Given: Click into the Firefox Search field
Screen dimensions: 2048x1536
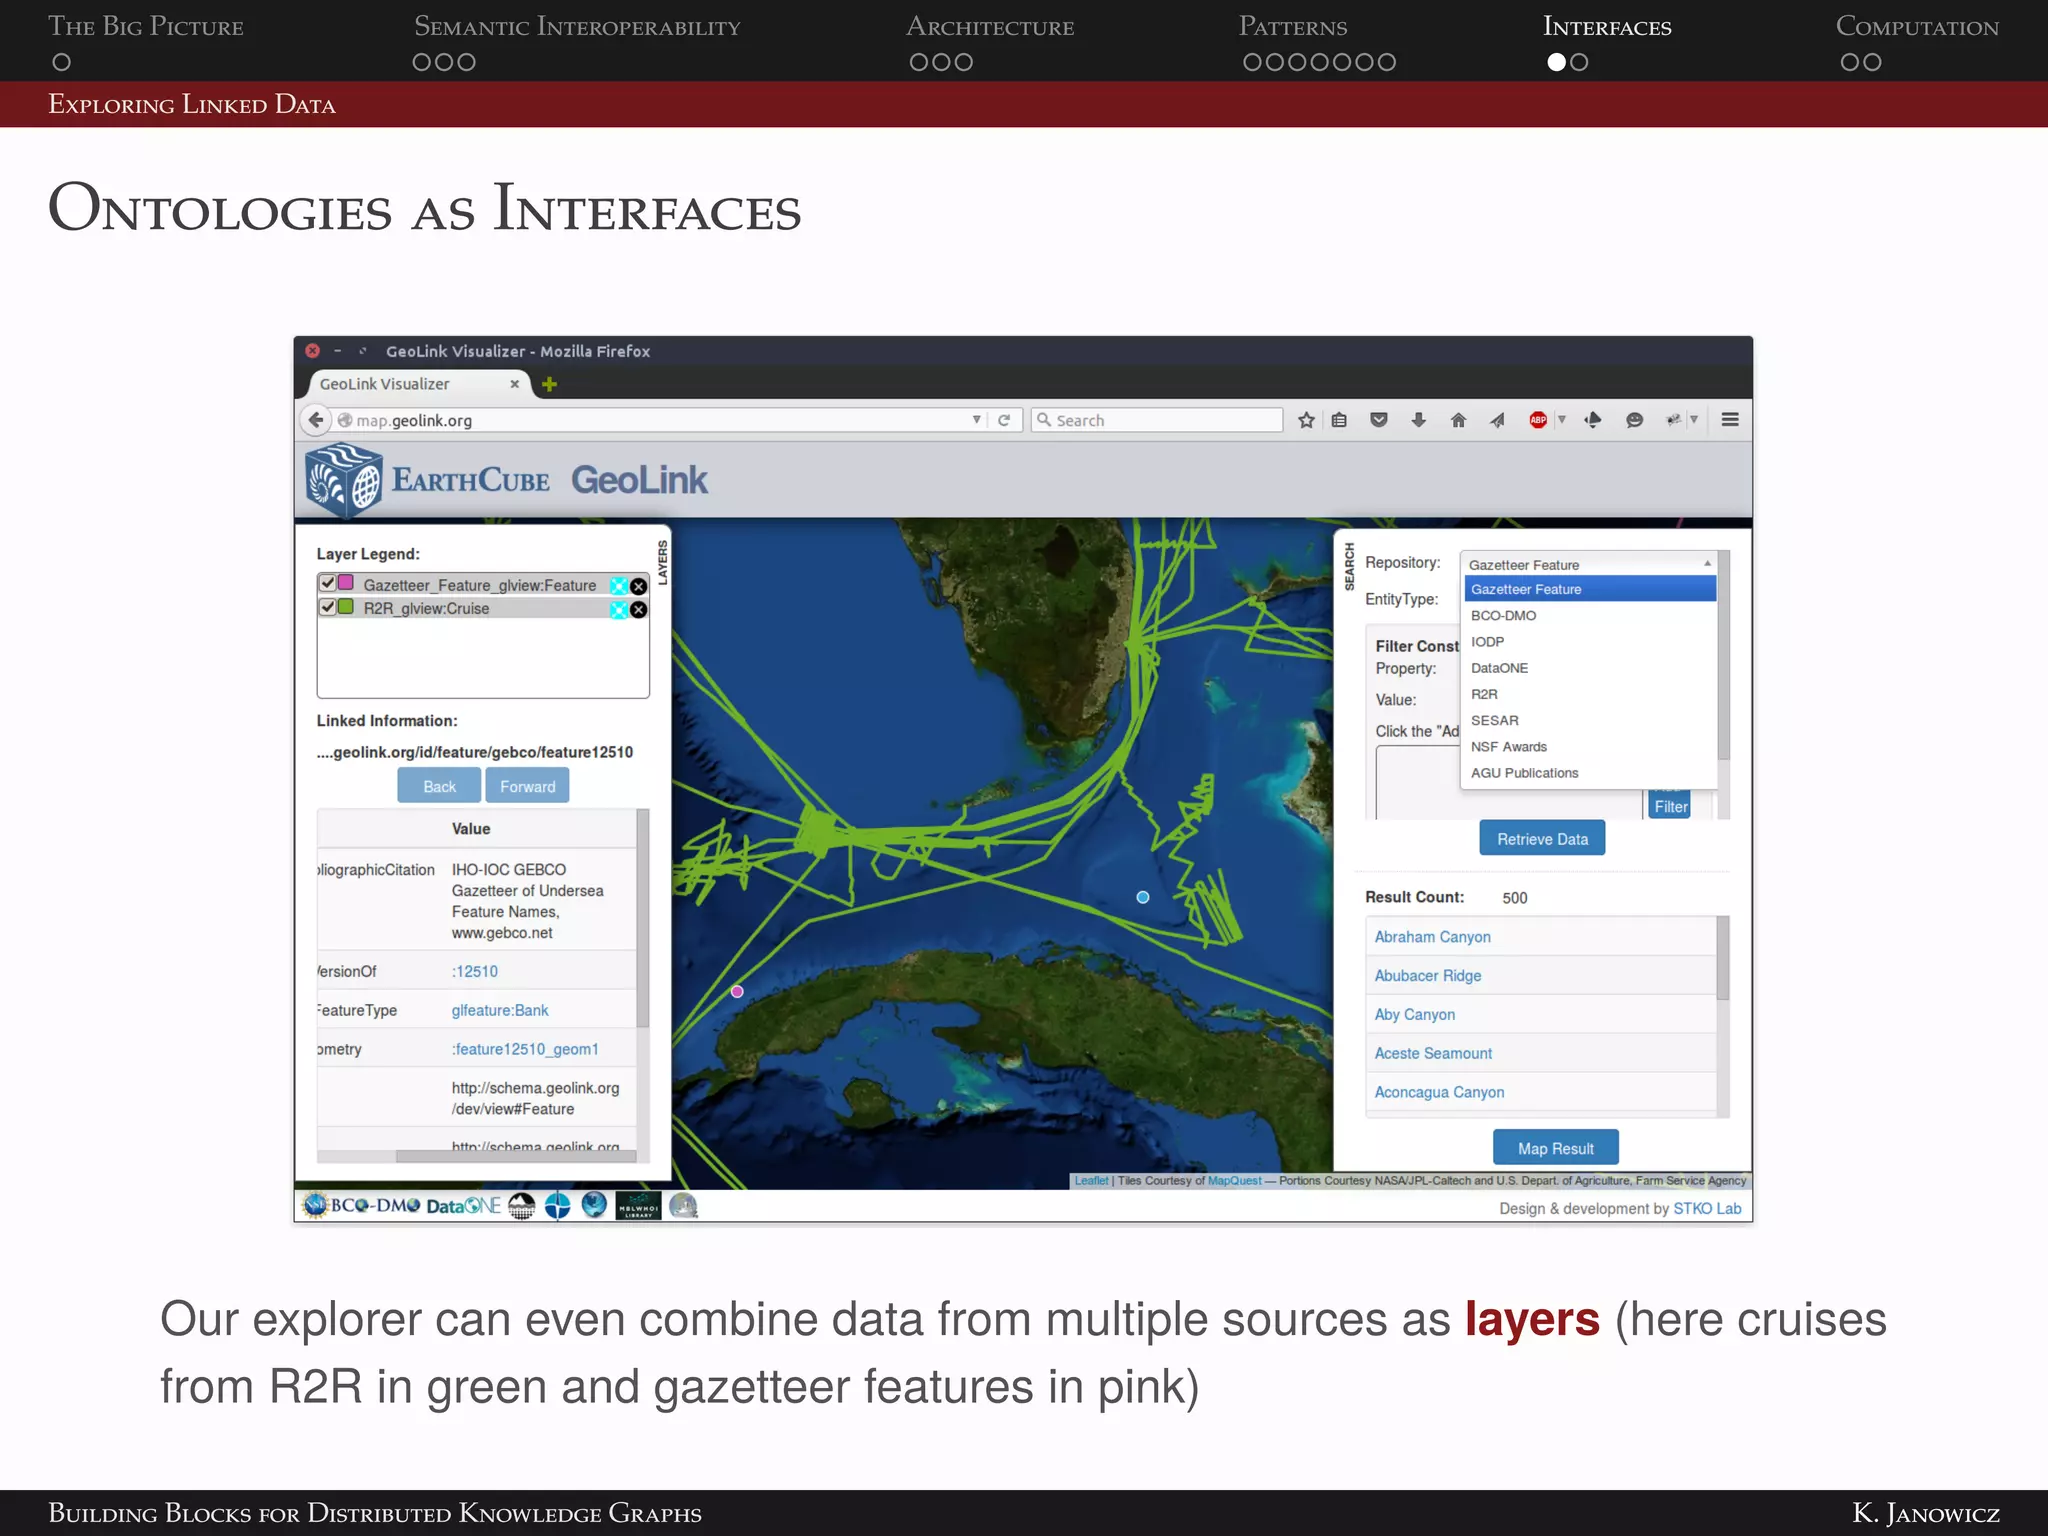Looking at the screenshot, I should click(1160, 420).
